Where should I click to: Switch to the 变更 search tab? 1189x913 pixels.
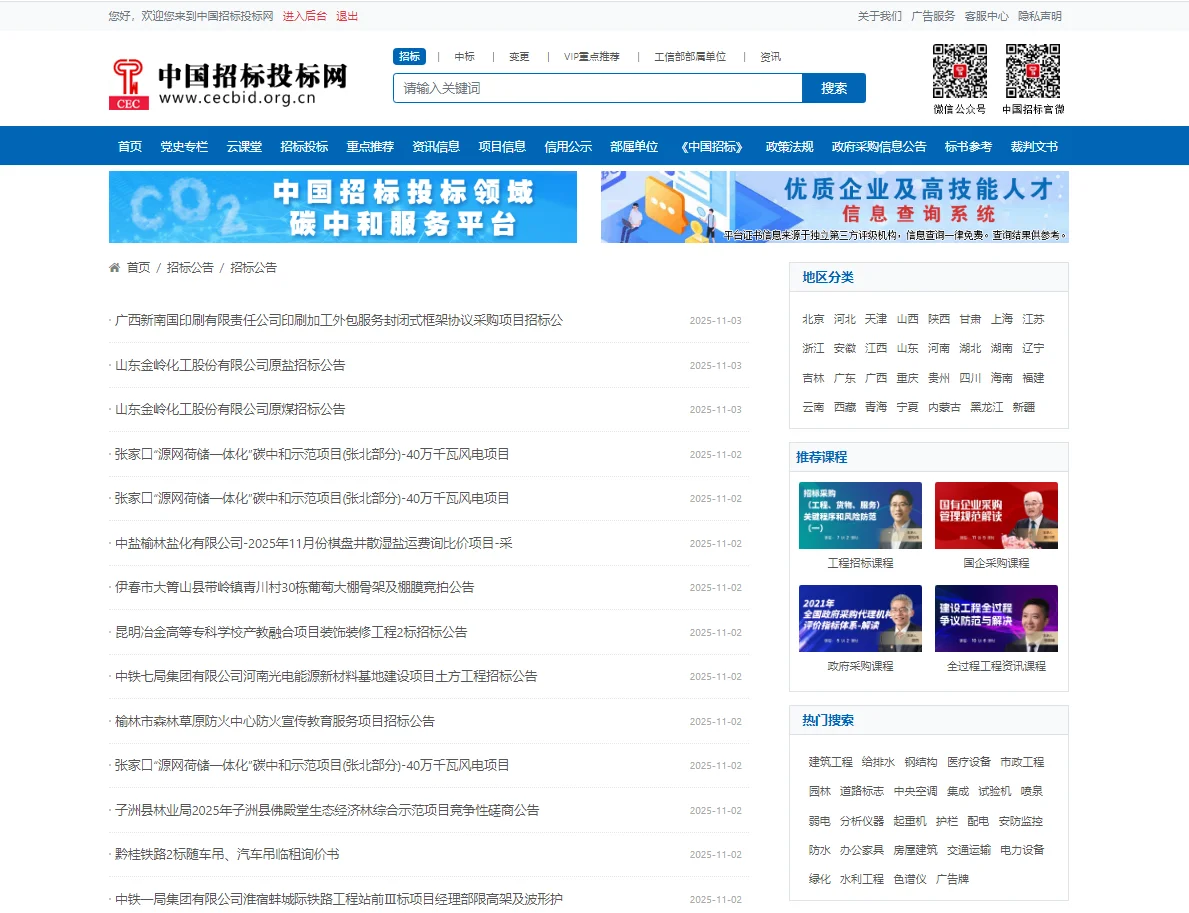point(519,57)
